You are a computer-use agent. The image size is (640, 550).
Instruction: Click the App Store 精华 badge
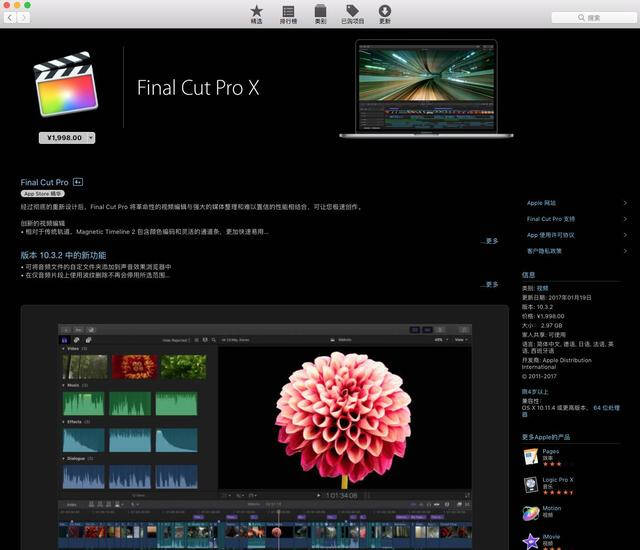click(x=43, y=194)
